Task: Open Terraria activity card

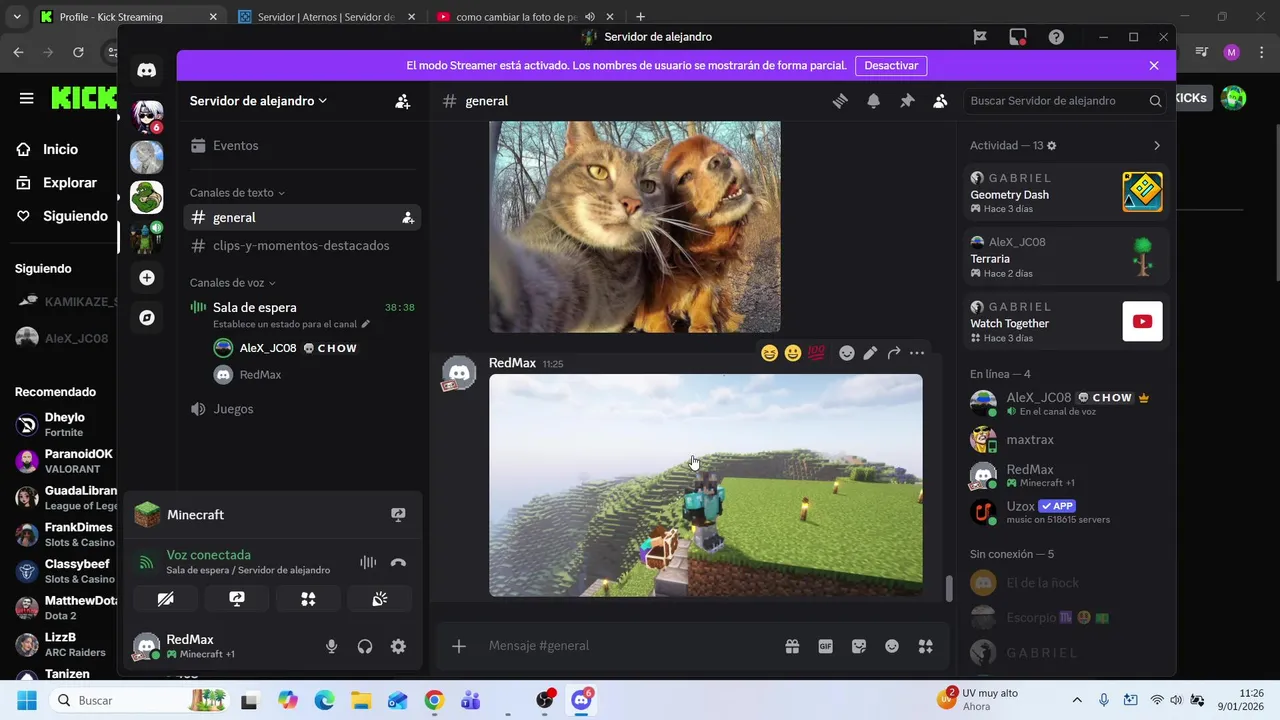Action: (1066, 257)
